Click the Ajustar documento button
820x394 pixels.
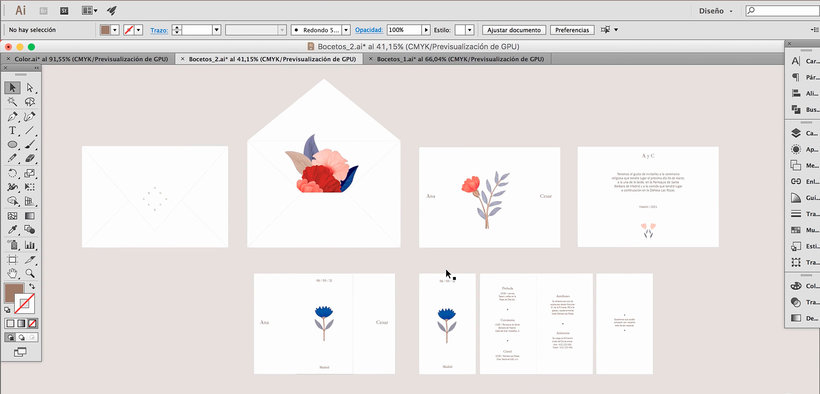click(514, 30)
